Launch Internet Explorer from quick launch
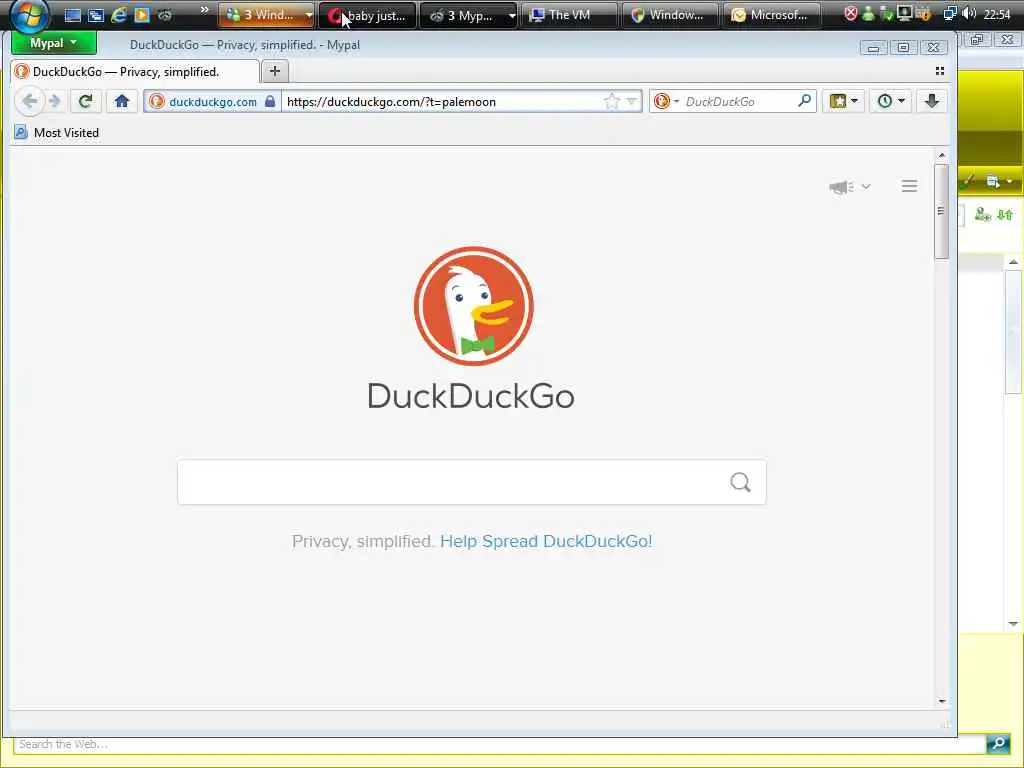This screenshot has width=1024, height=768. pos(119,15)
